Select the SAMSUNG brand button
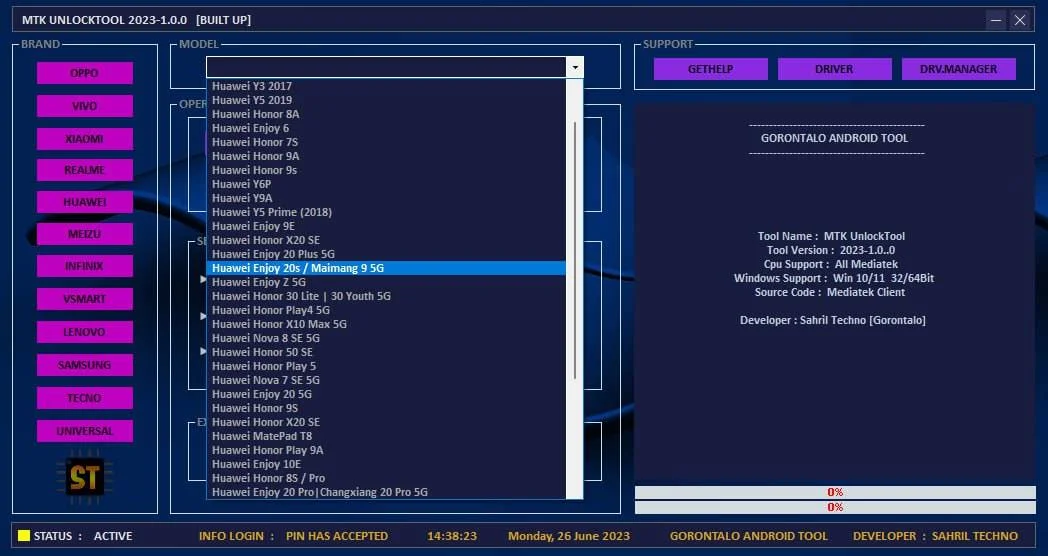 85,365
